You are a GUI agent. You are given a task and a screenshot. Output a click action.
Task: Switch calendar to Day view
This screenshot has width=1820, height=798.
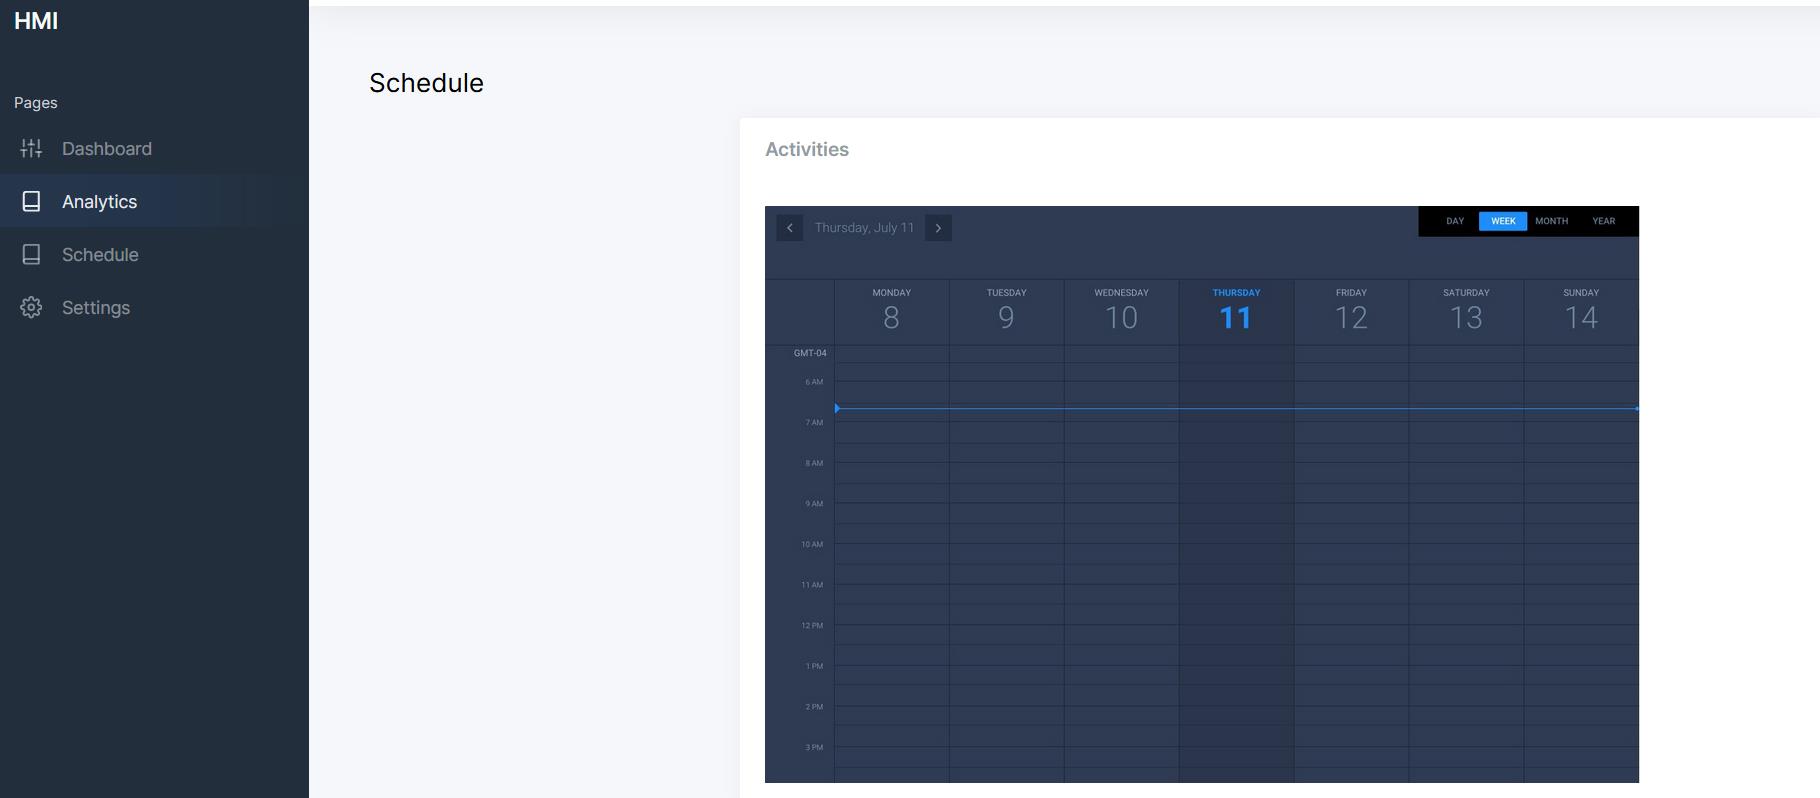1454,221
